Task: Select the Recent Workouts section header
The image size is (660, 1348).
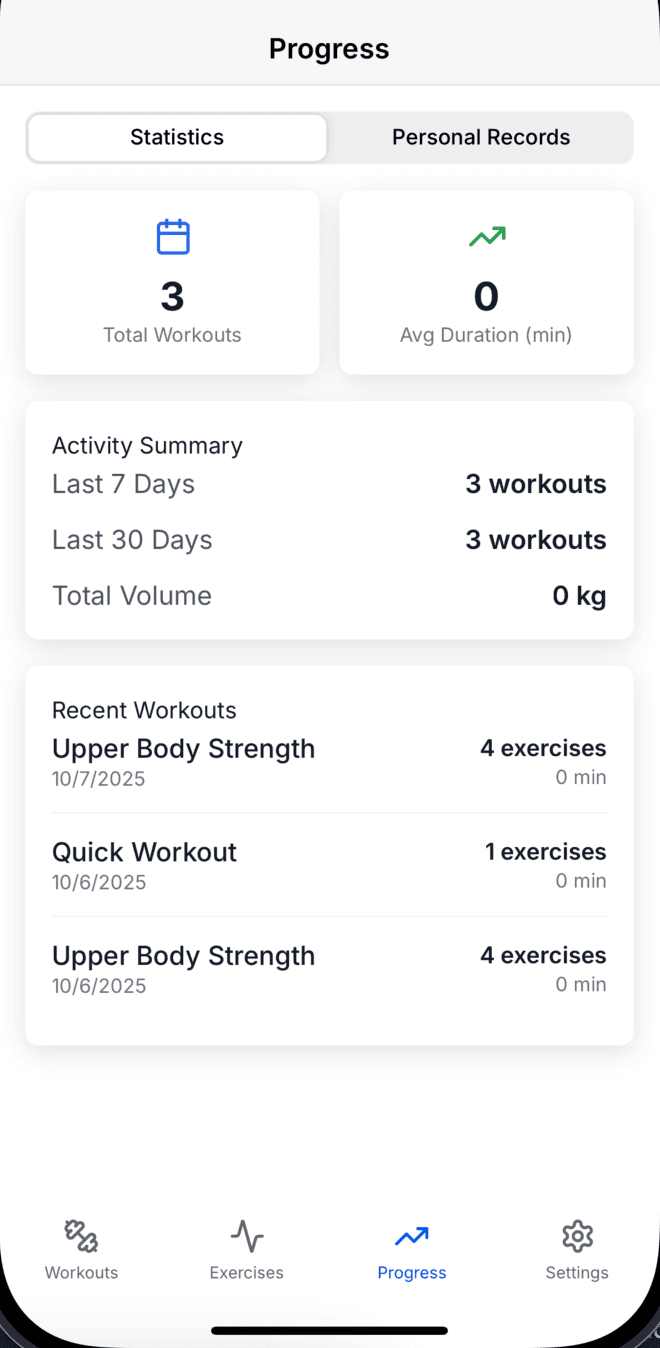Action: click(x=144, y=710)
